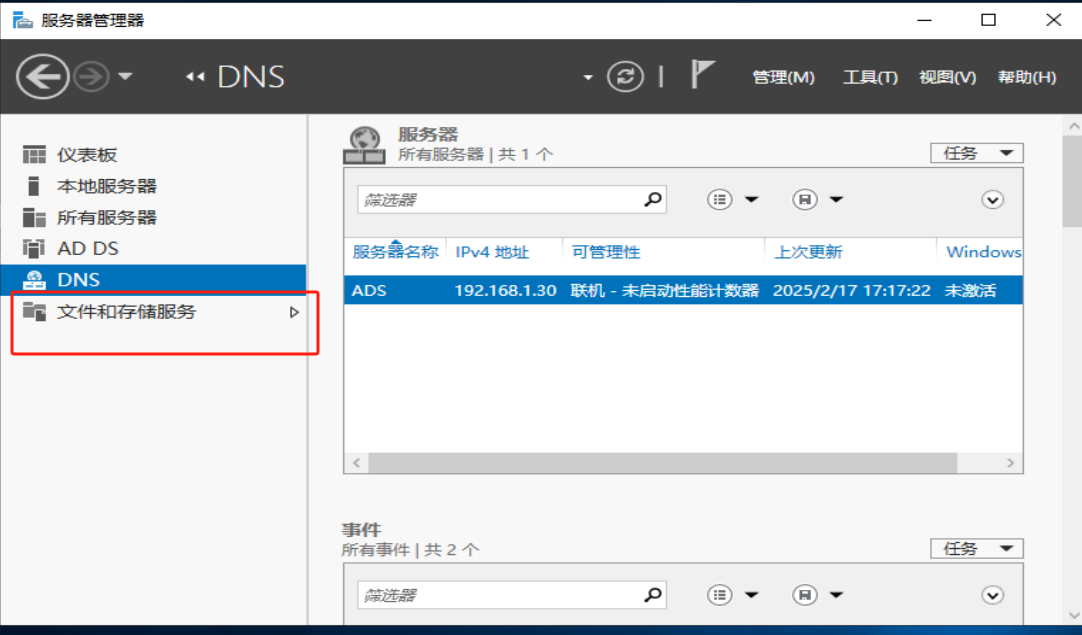Open navigation history dropdown beside forward arrow
1082x635 pixels.
coord(125,77)
